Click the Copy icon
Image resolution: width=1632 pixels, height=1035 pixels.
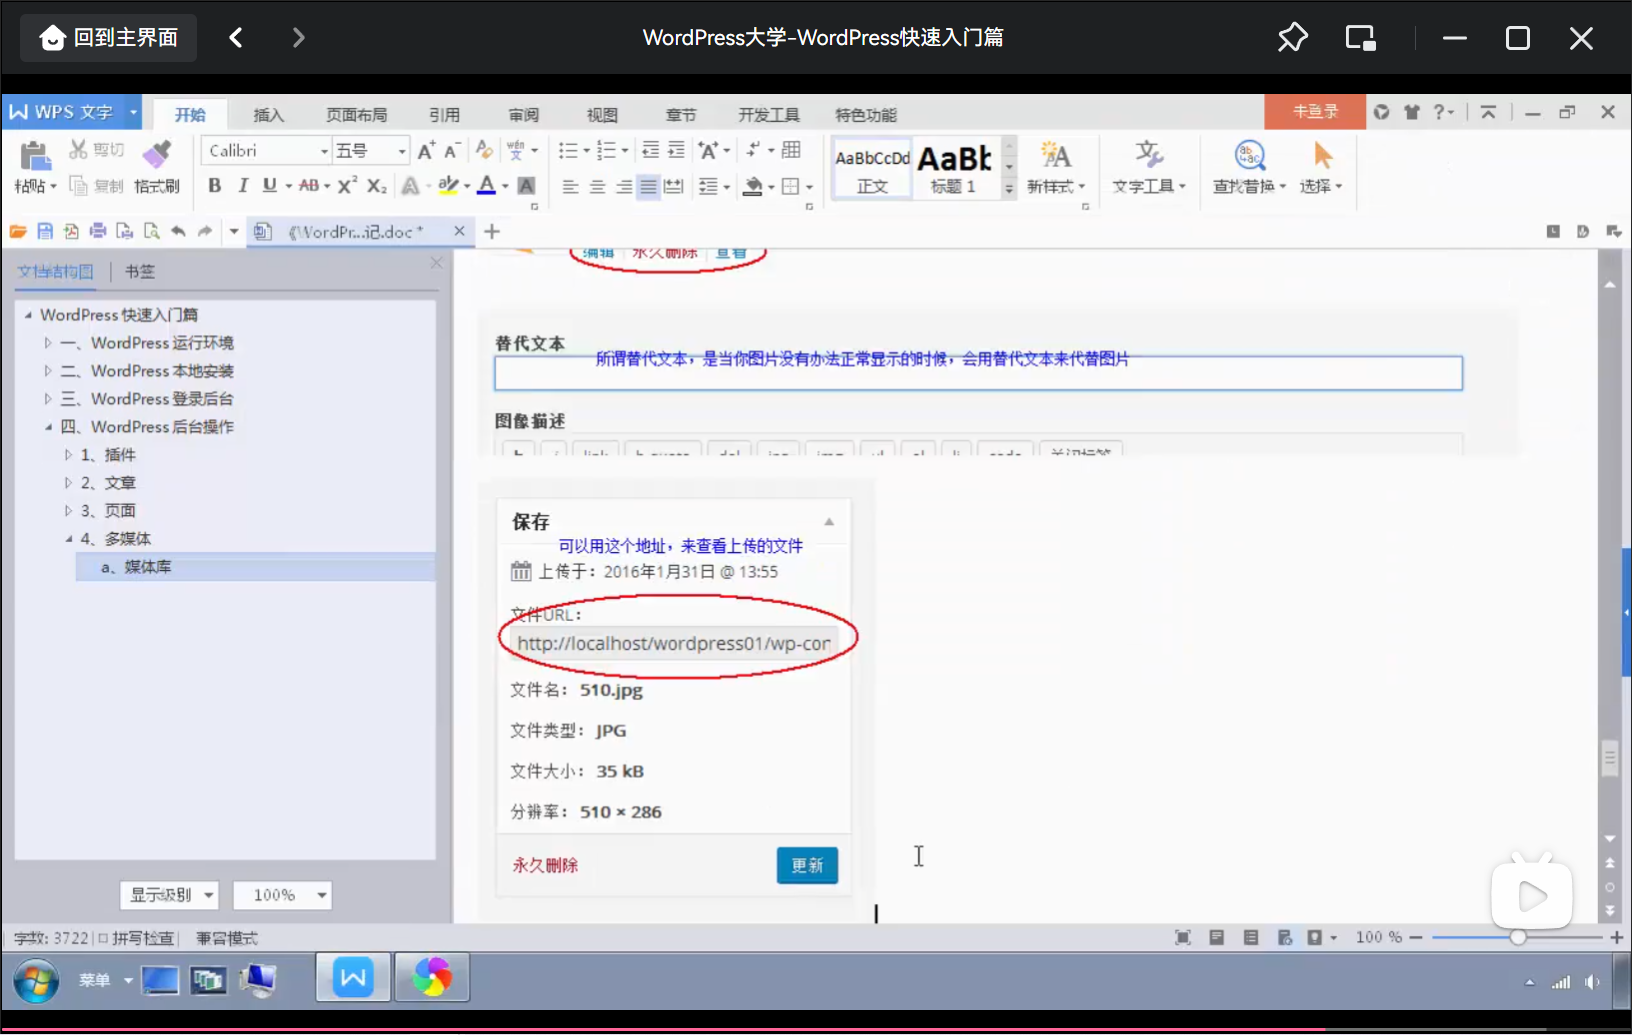(78, 185)
